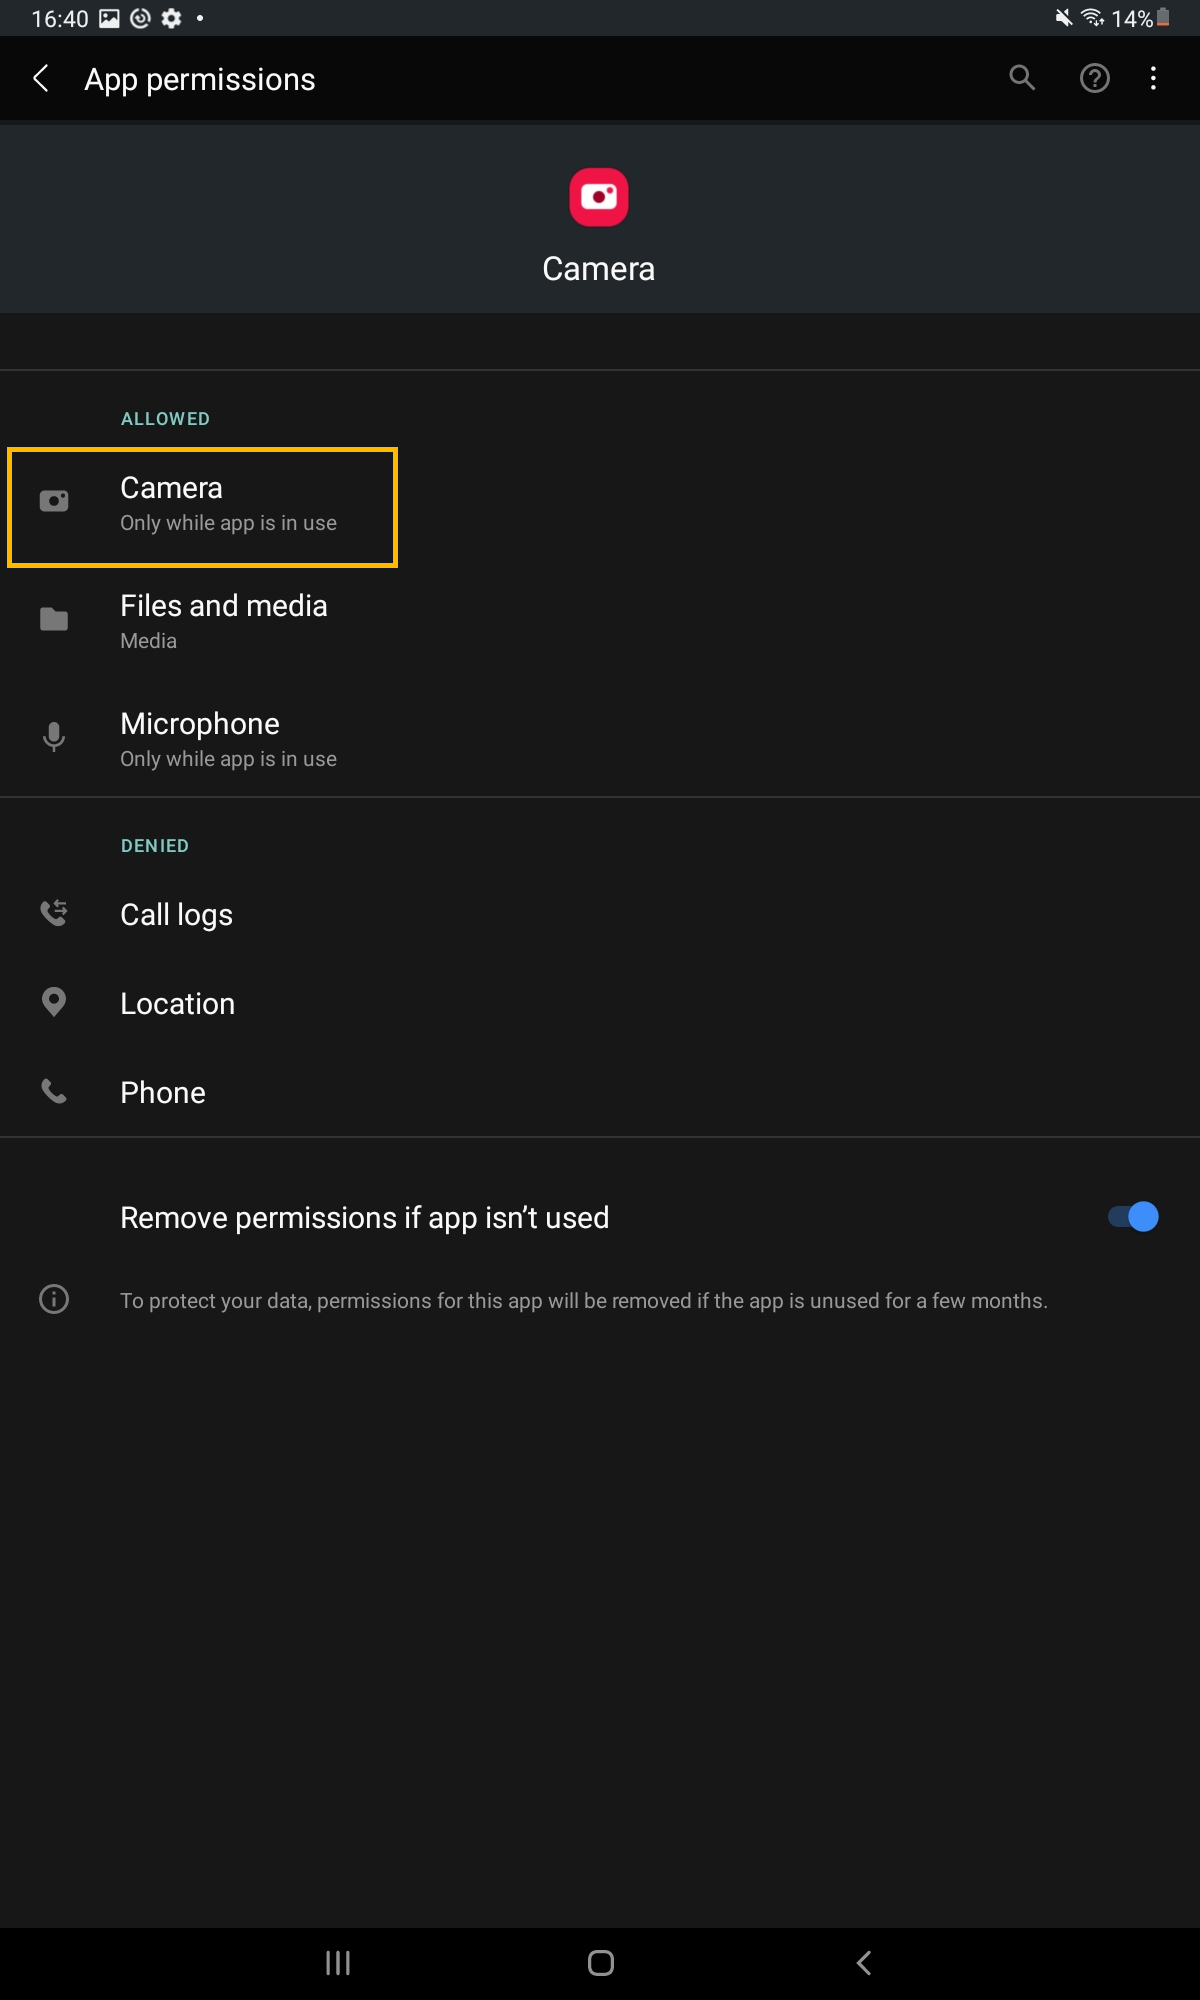Tap the location pin icon
The image size is (1200, 2000).
click(54, 1002)
